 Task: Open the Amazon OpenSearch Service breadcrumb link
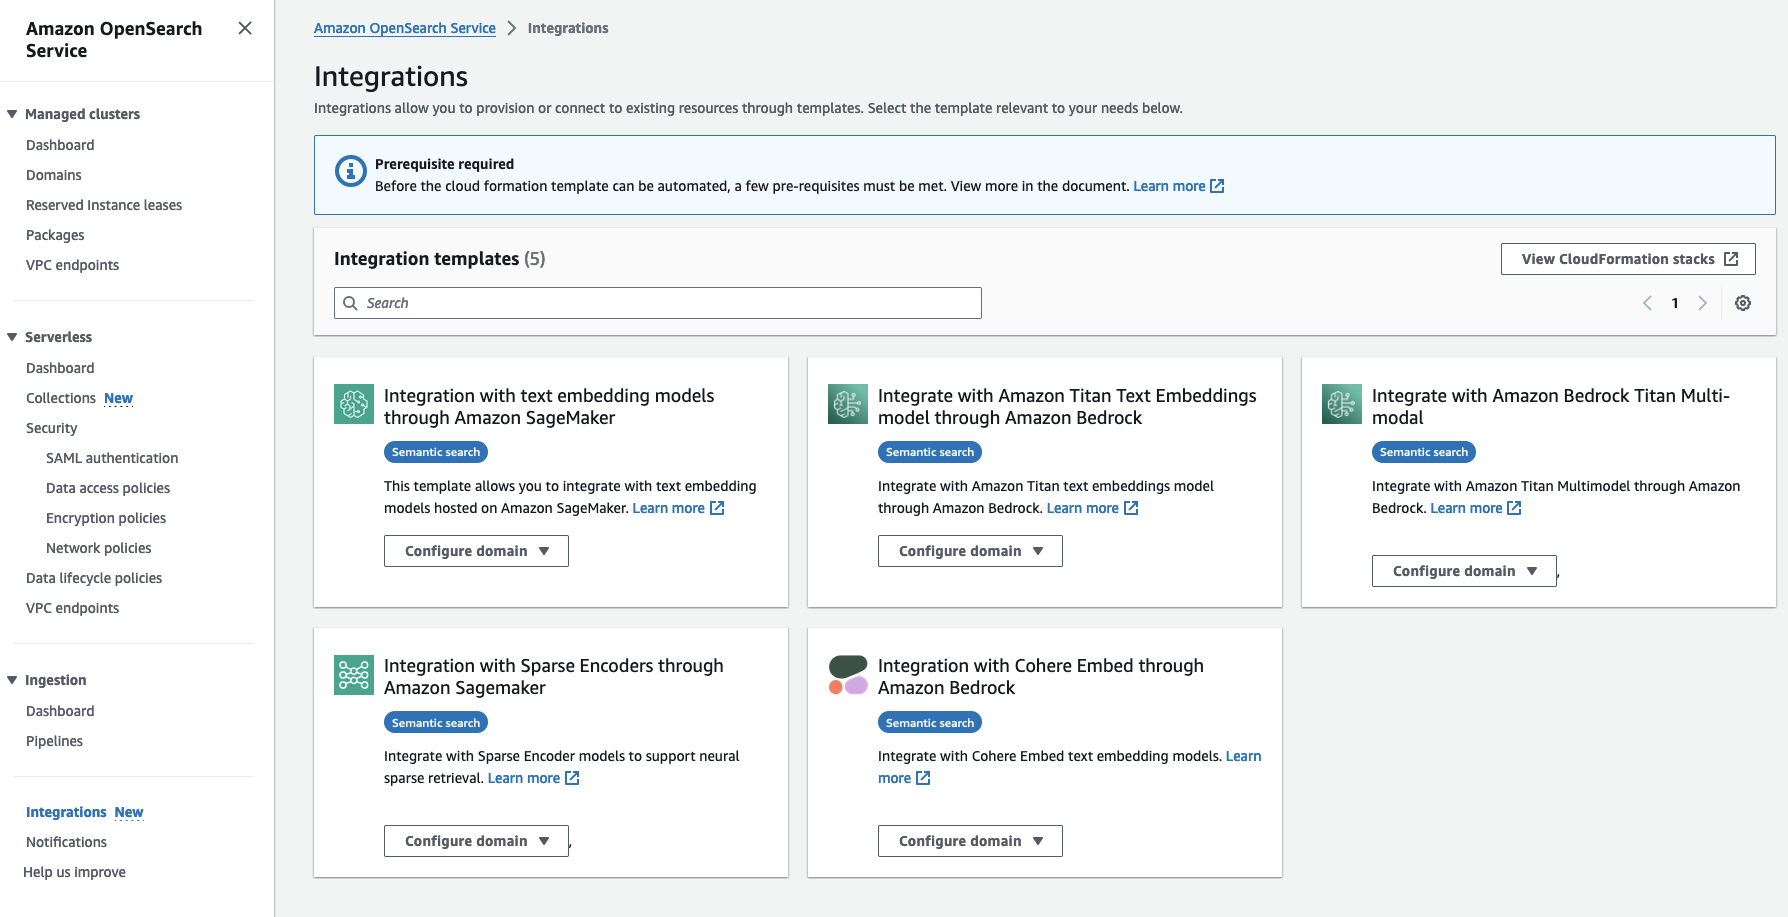pyautogui.click(x=404, y=28)
